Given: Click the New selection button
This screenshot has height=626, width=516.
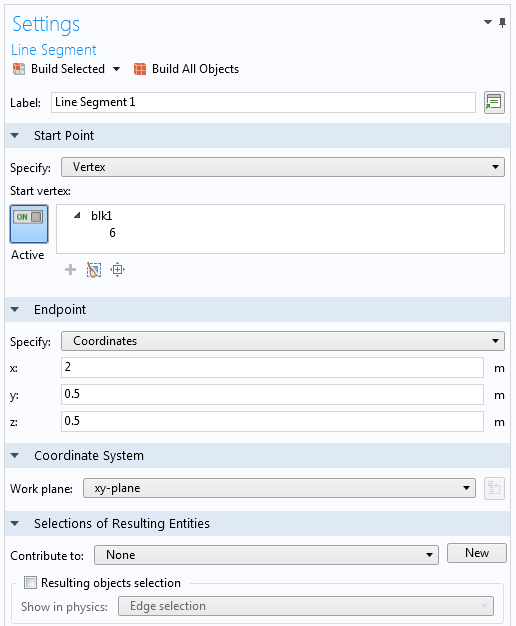Looking at the screenshot, I should coord(476,553).
